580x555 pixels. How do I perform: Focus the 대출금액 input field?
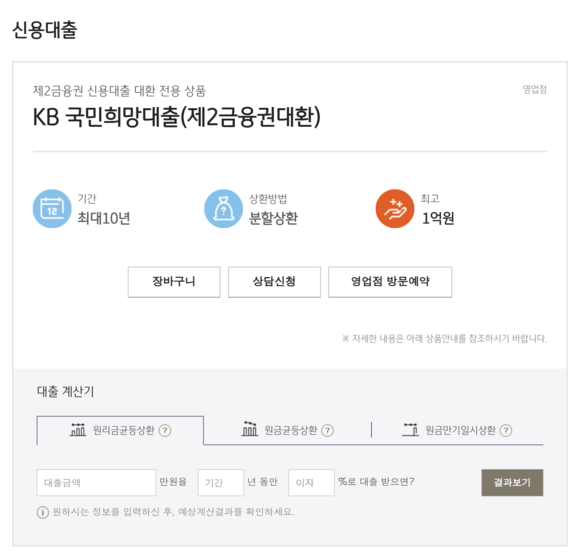tap(97, 482)
